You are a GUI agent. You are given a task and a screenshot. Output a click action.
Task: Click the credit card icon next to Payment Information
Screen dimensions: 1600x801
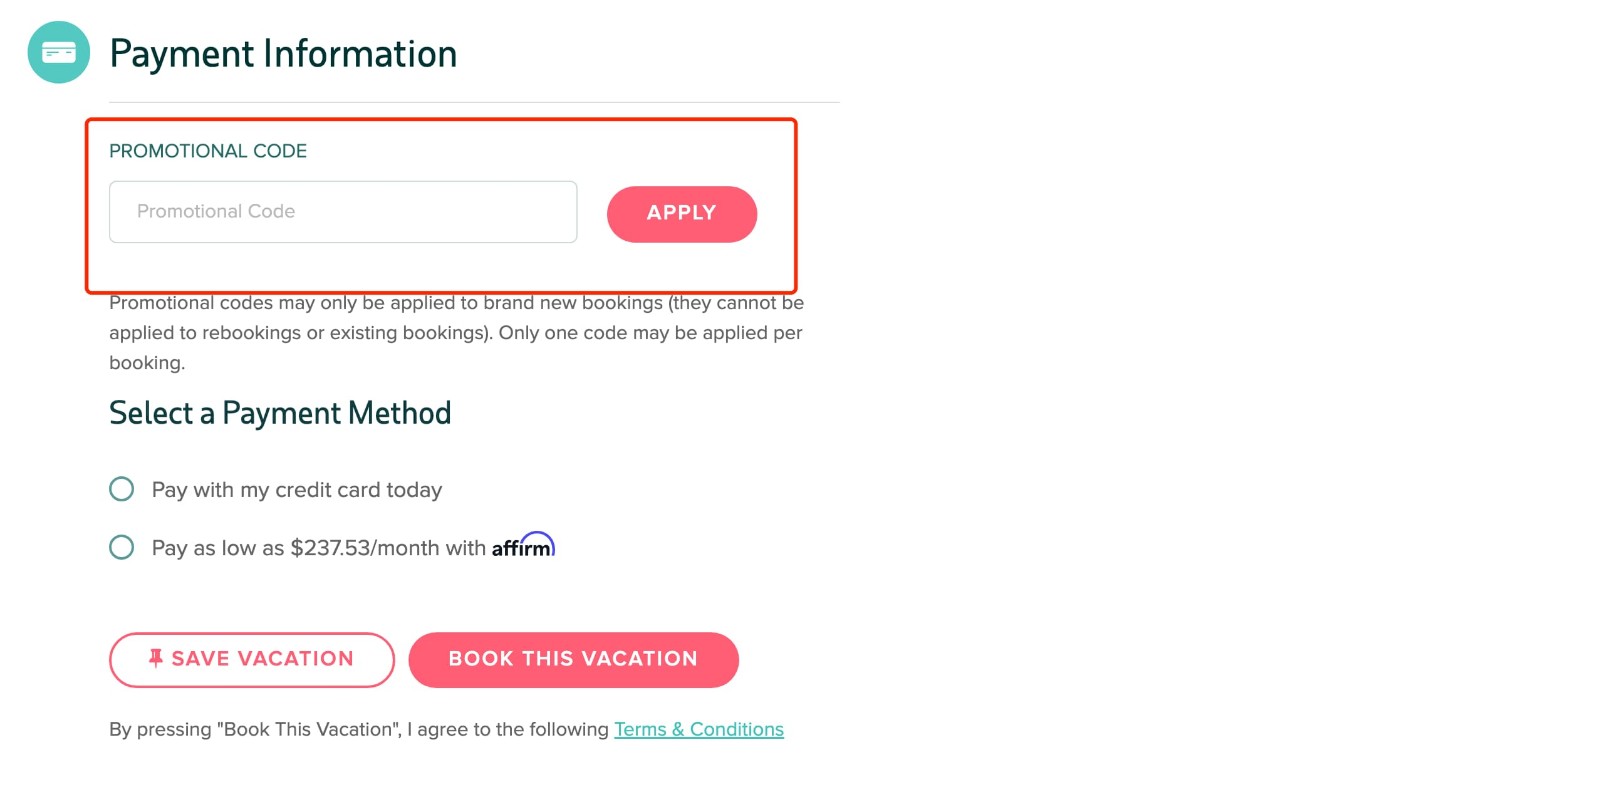click(x=57, y=52)
